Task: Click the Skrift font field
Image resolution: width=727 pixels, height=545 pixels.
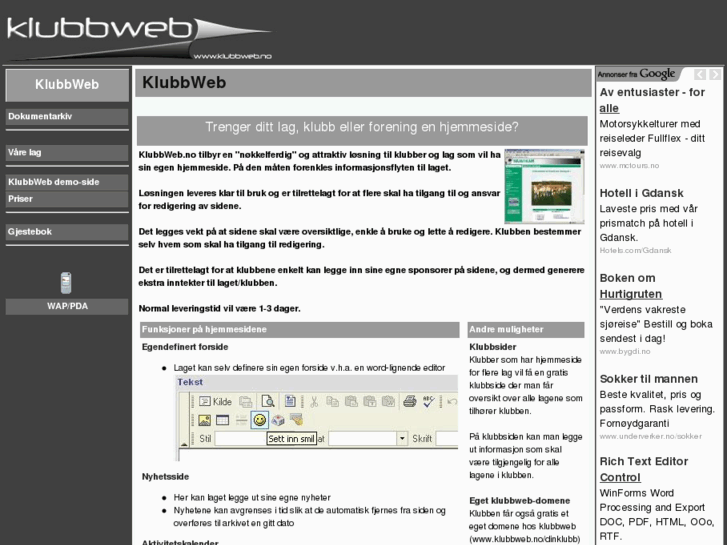Action: pos(447,438)
